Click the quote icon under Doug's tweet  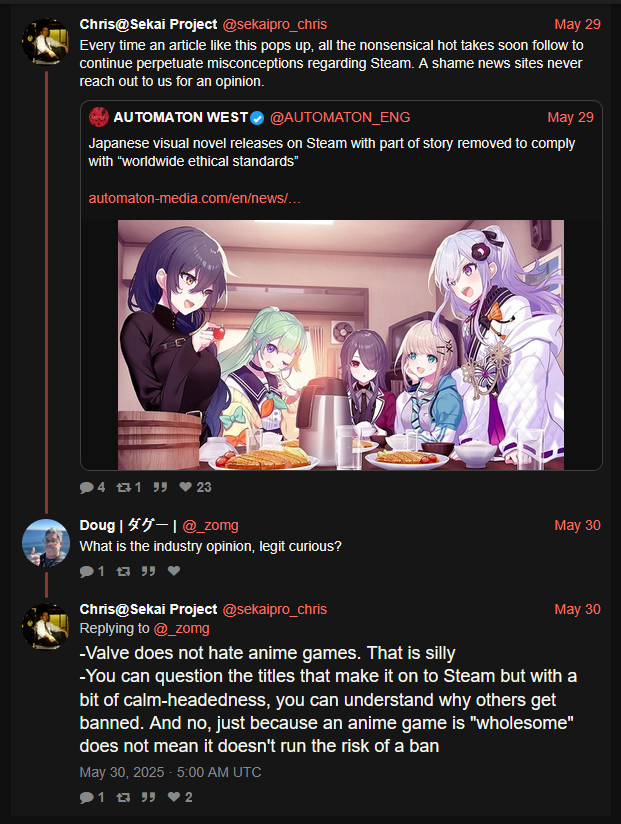coord(148,571)
